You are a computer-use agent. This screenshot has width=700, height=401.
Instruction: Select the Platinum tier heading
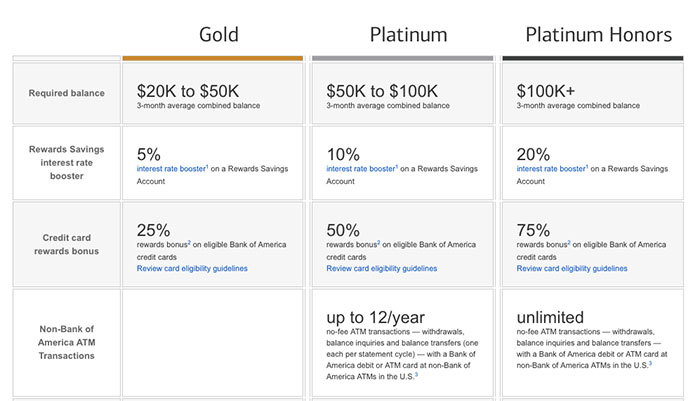pos(408,35)
